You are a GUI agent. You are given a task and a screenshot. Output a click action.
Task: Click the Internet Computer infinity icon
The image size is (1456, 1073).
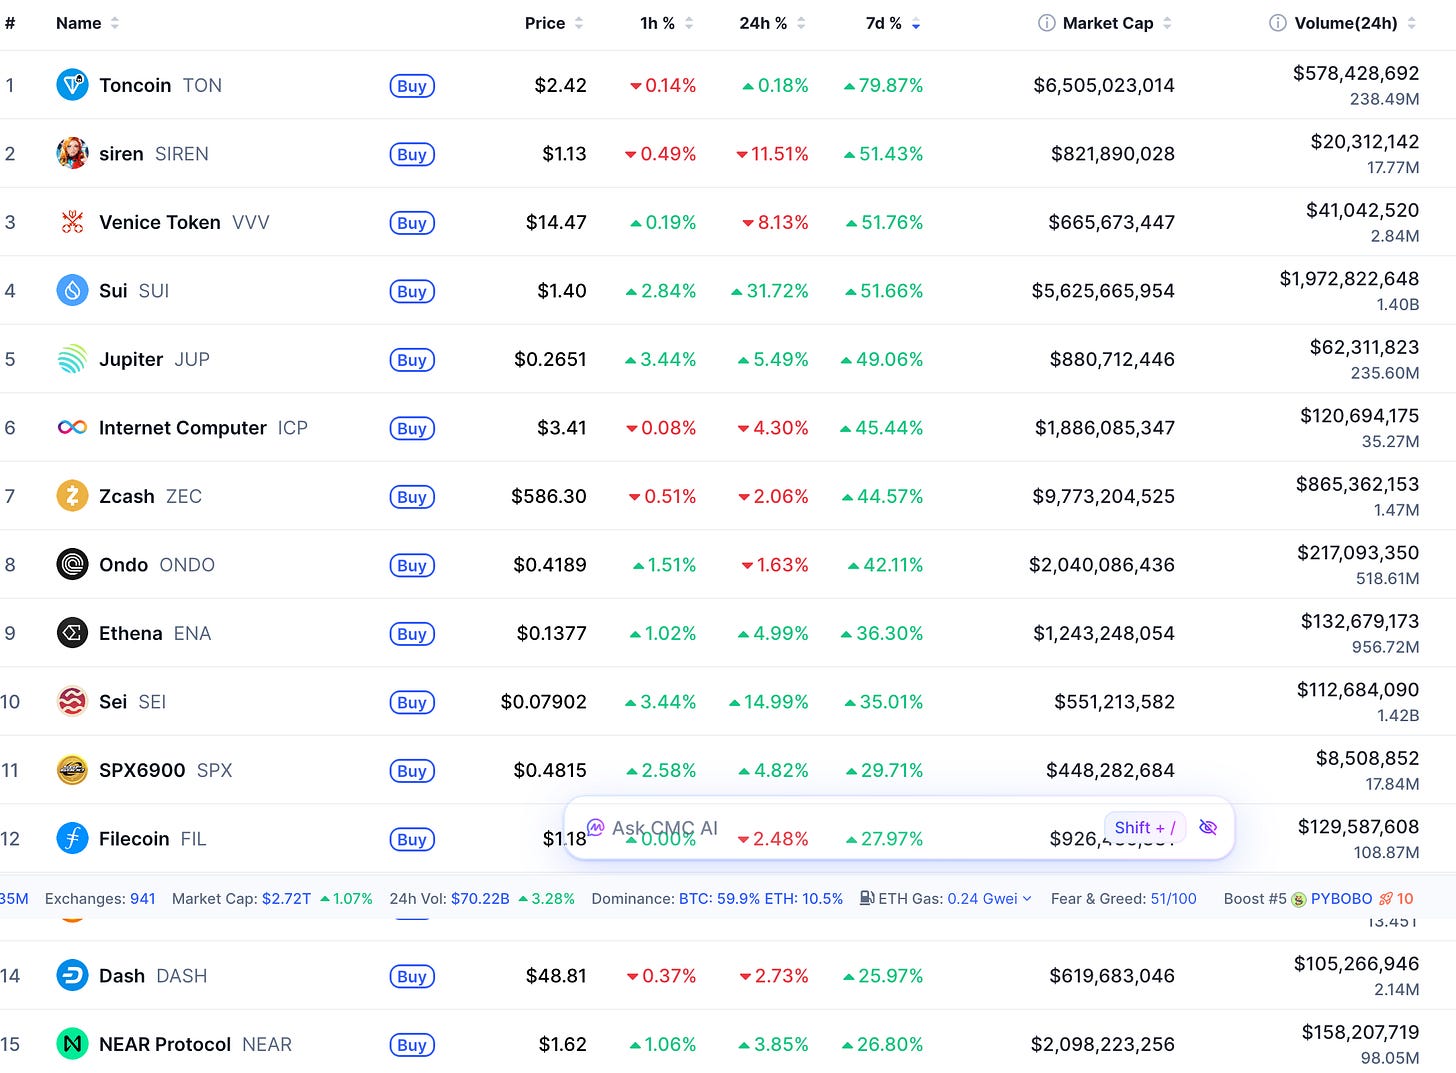click(x=72, y=427)
